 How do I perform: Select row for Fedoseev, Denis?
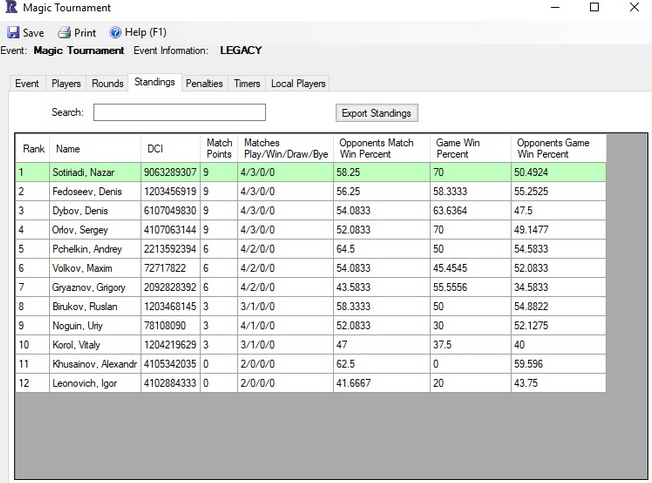click(x=94, y=192)
